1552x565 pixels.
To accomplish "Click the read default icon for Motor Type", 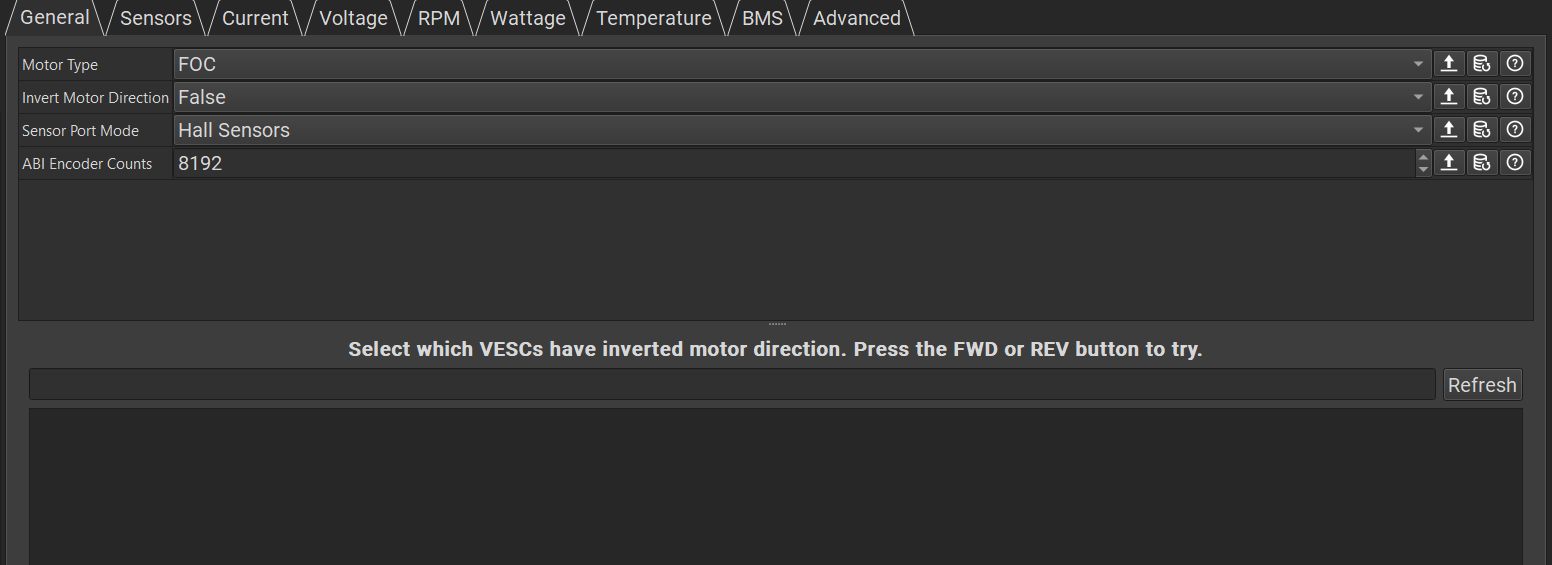I will [1481, 64].
